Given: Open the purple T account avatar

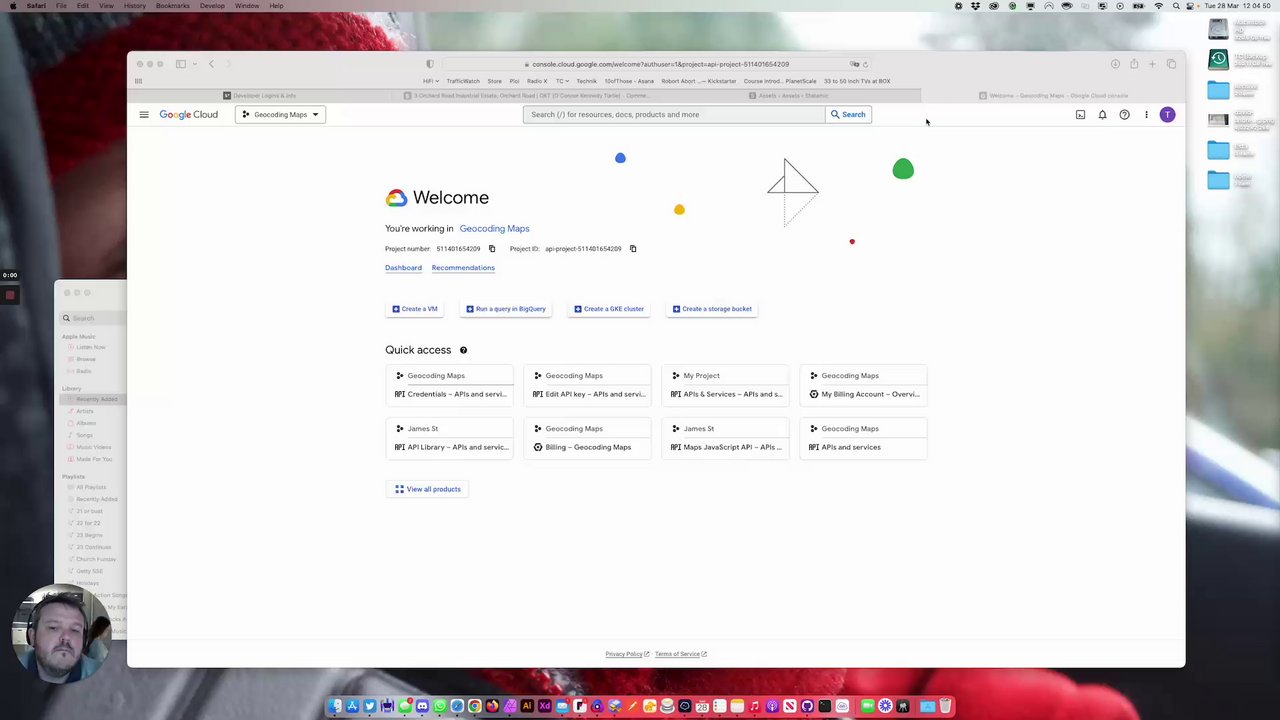Looking at the screenshot, I should pos(1167,115).
